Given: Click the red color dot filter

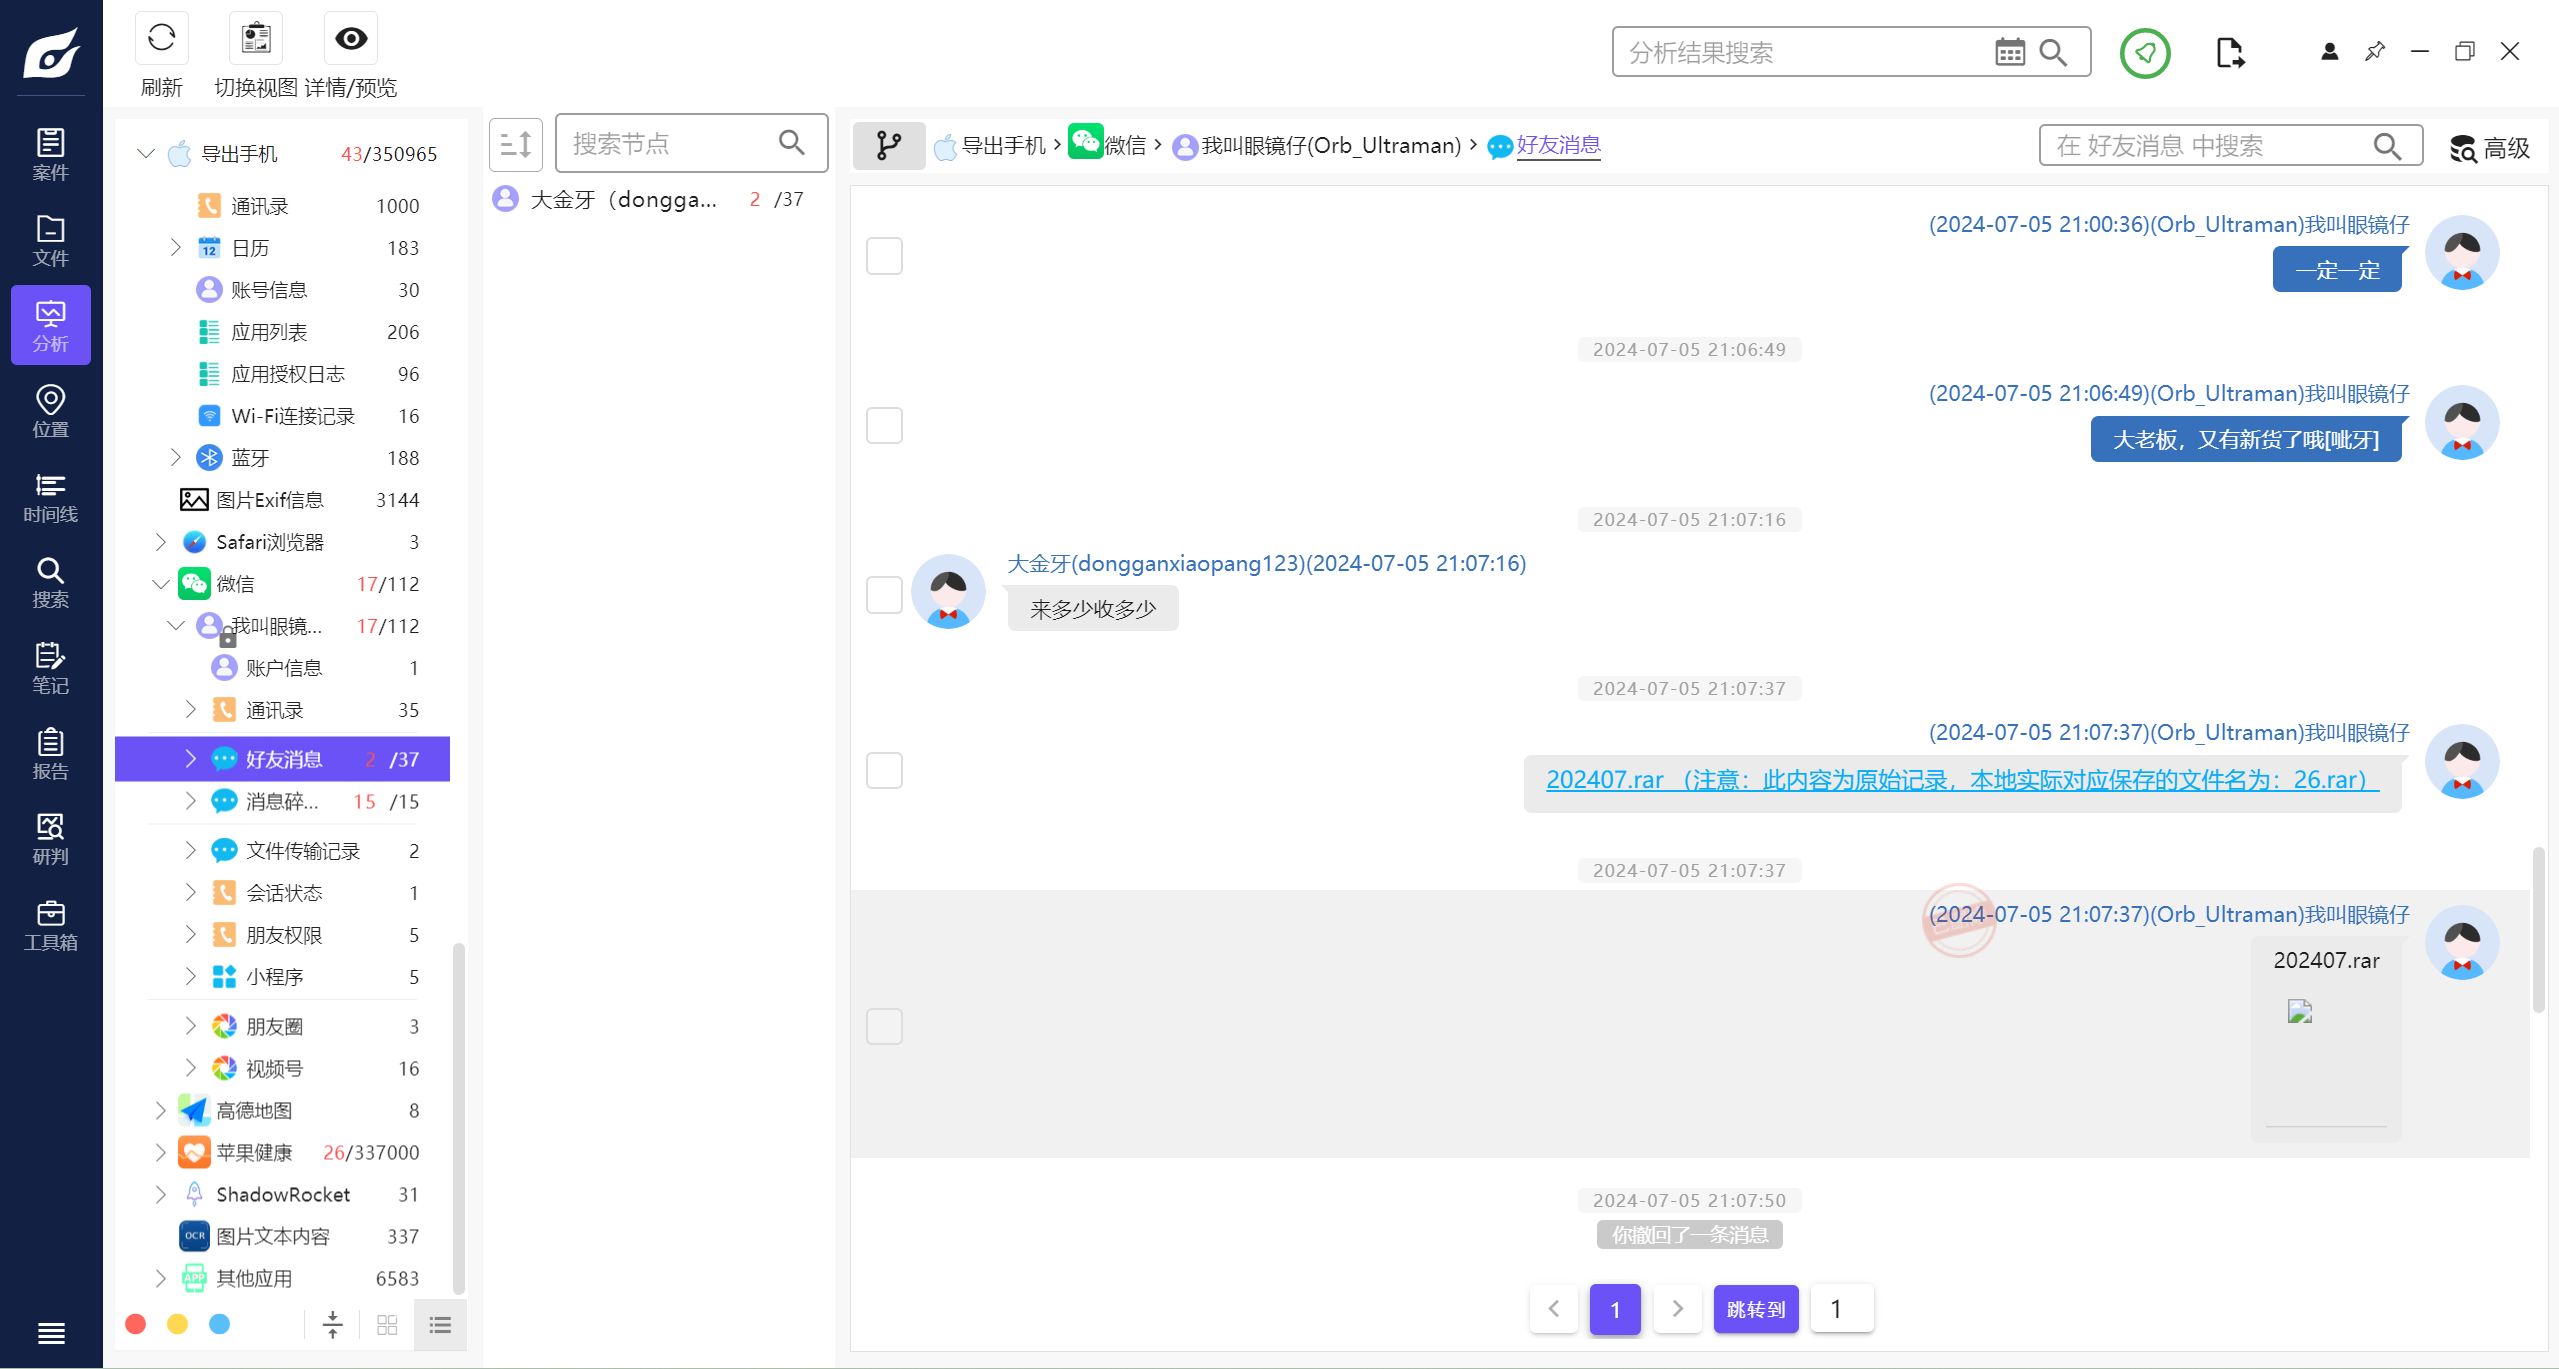Looking at the screenshot, I should [136, 1324].
